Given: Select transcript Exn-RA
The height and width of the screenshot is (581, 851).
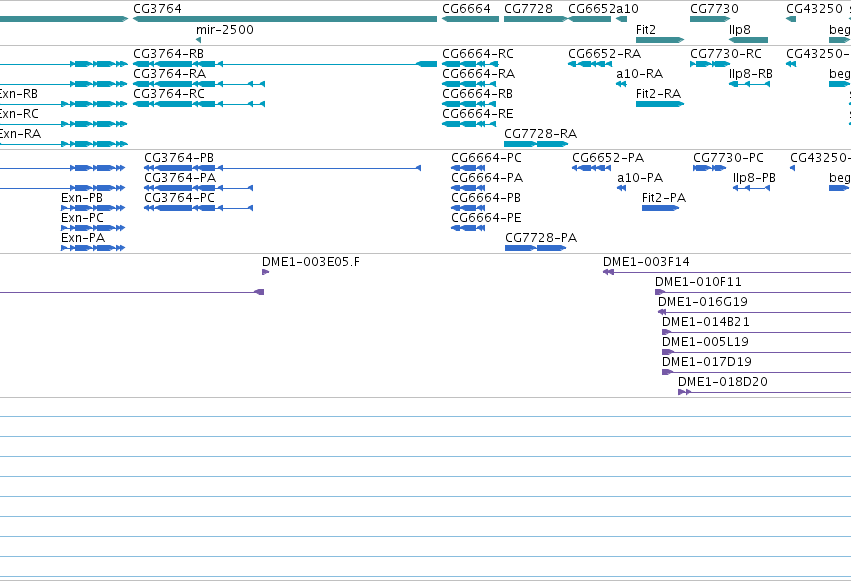Looking at the screenshot, I should [x=63, y=144].
